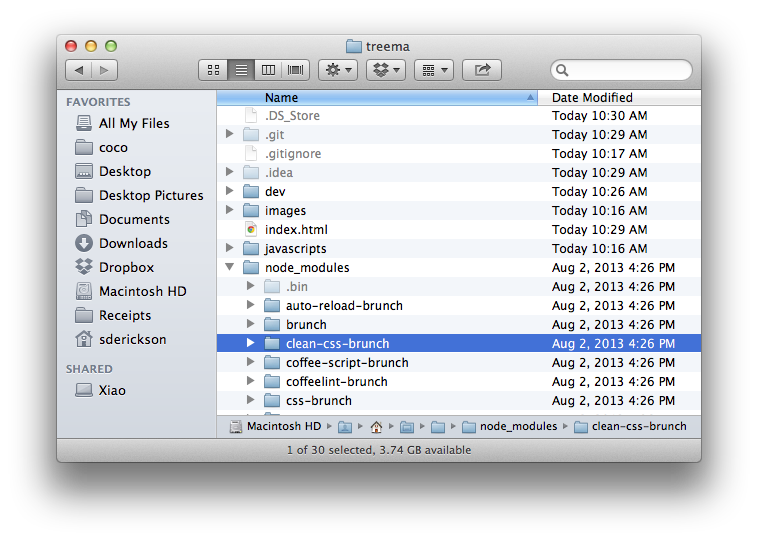Screen dimensions: 758x541
Task: Switch to icon view
Action: (213, 70)
